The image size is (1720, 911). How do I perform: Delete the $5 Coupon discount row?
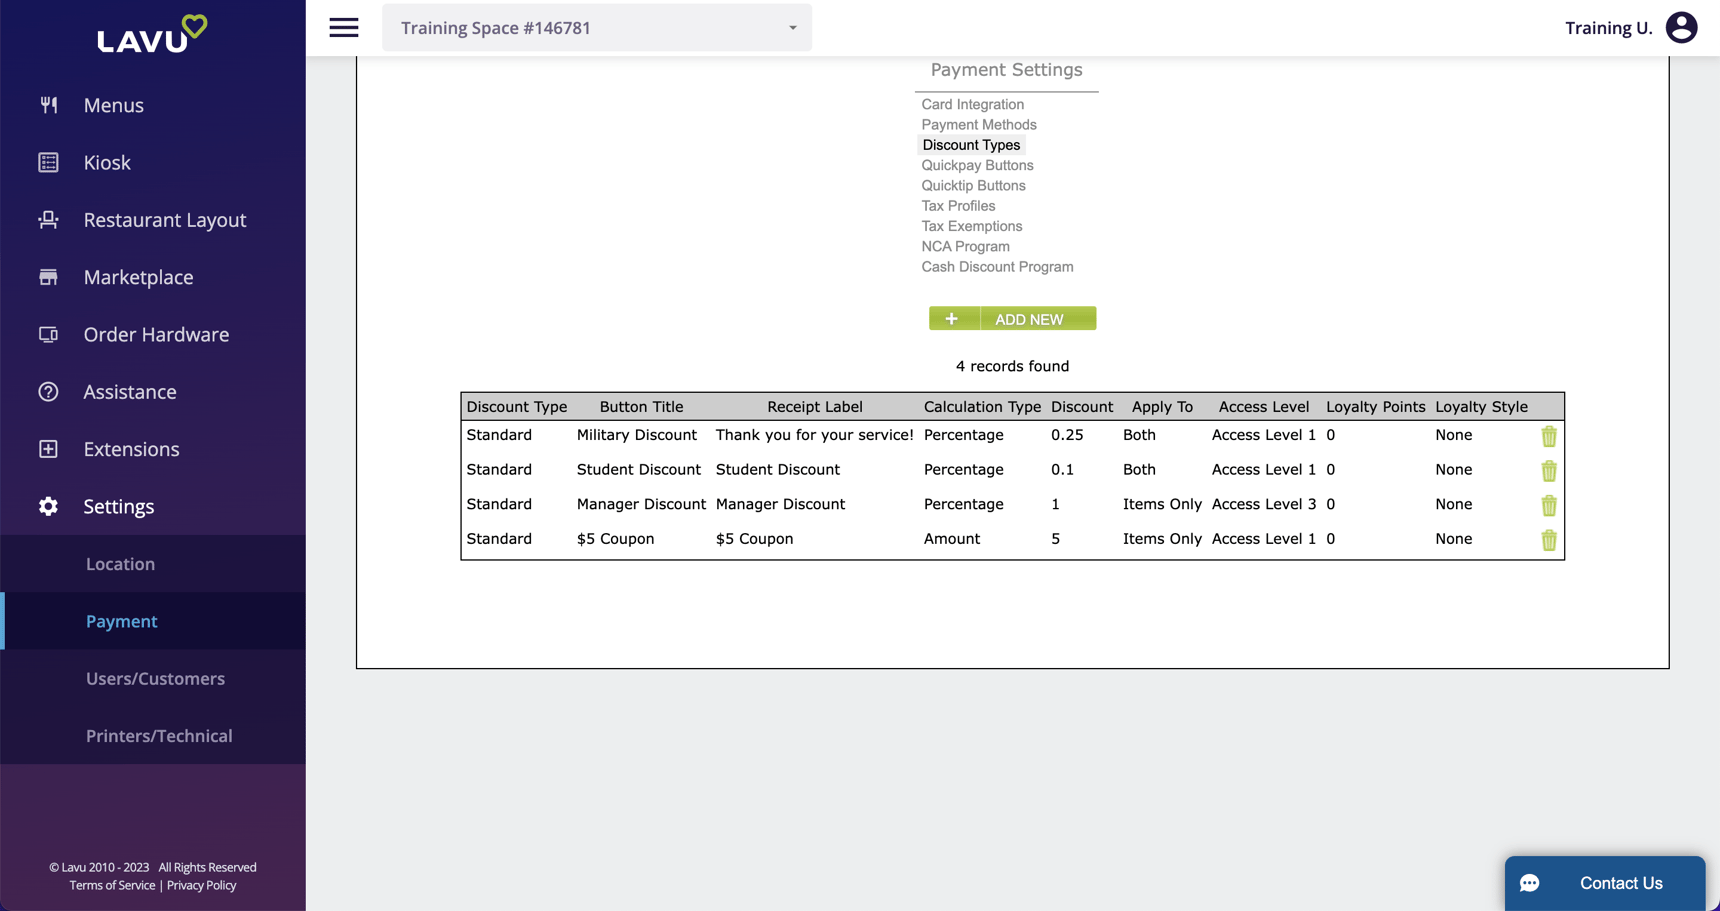click(1548, 540)
